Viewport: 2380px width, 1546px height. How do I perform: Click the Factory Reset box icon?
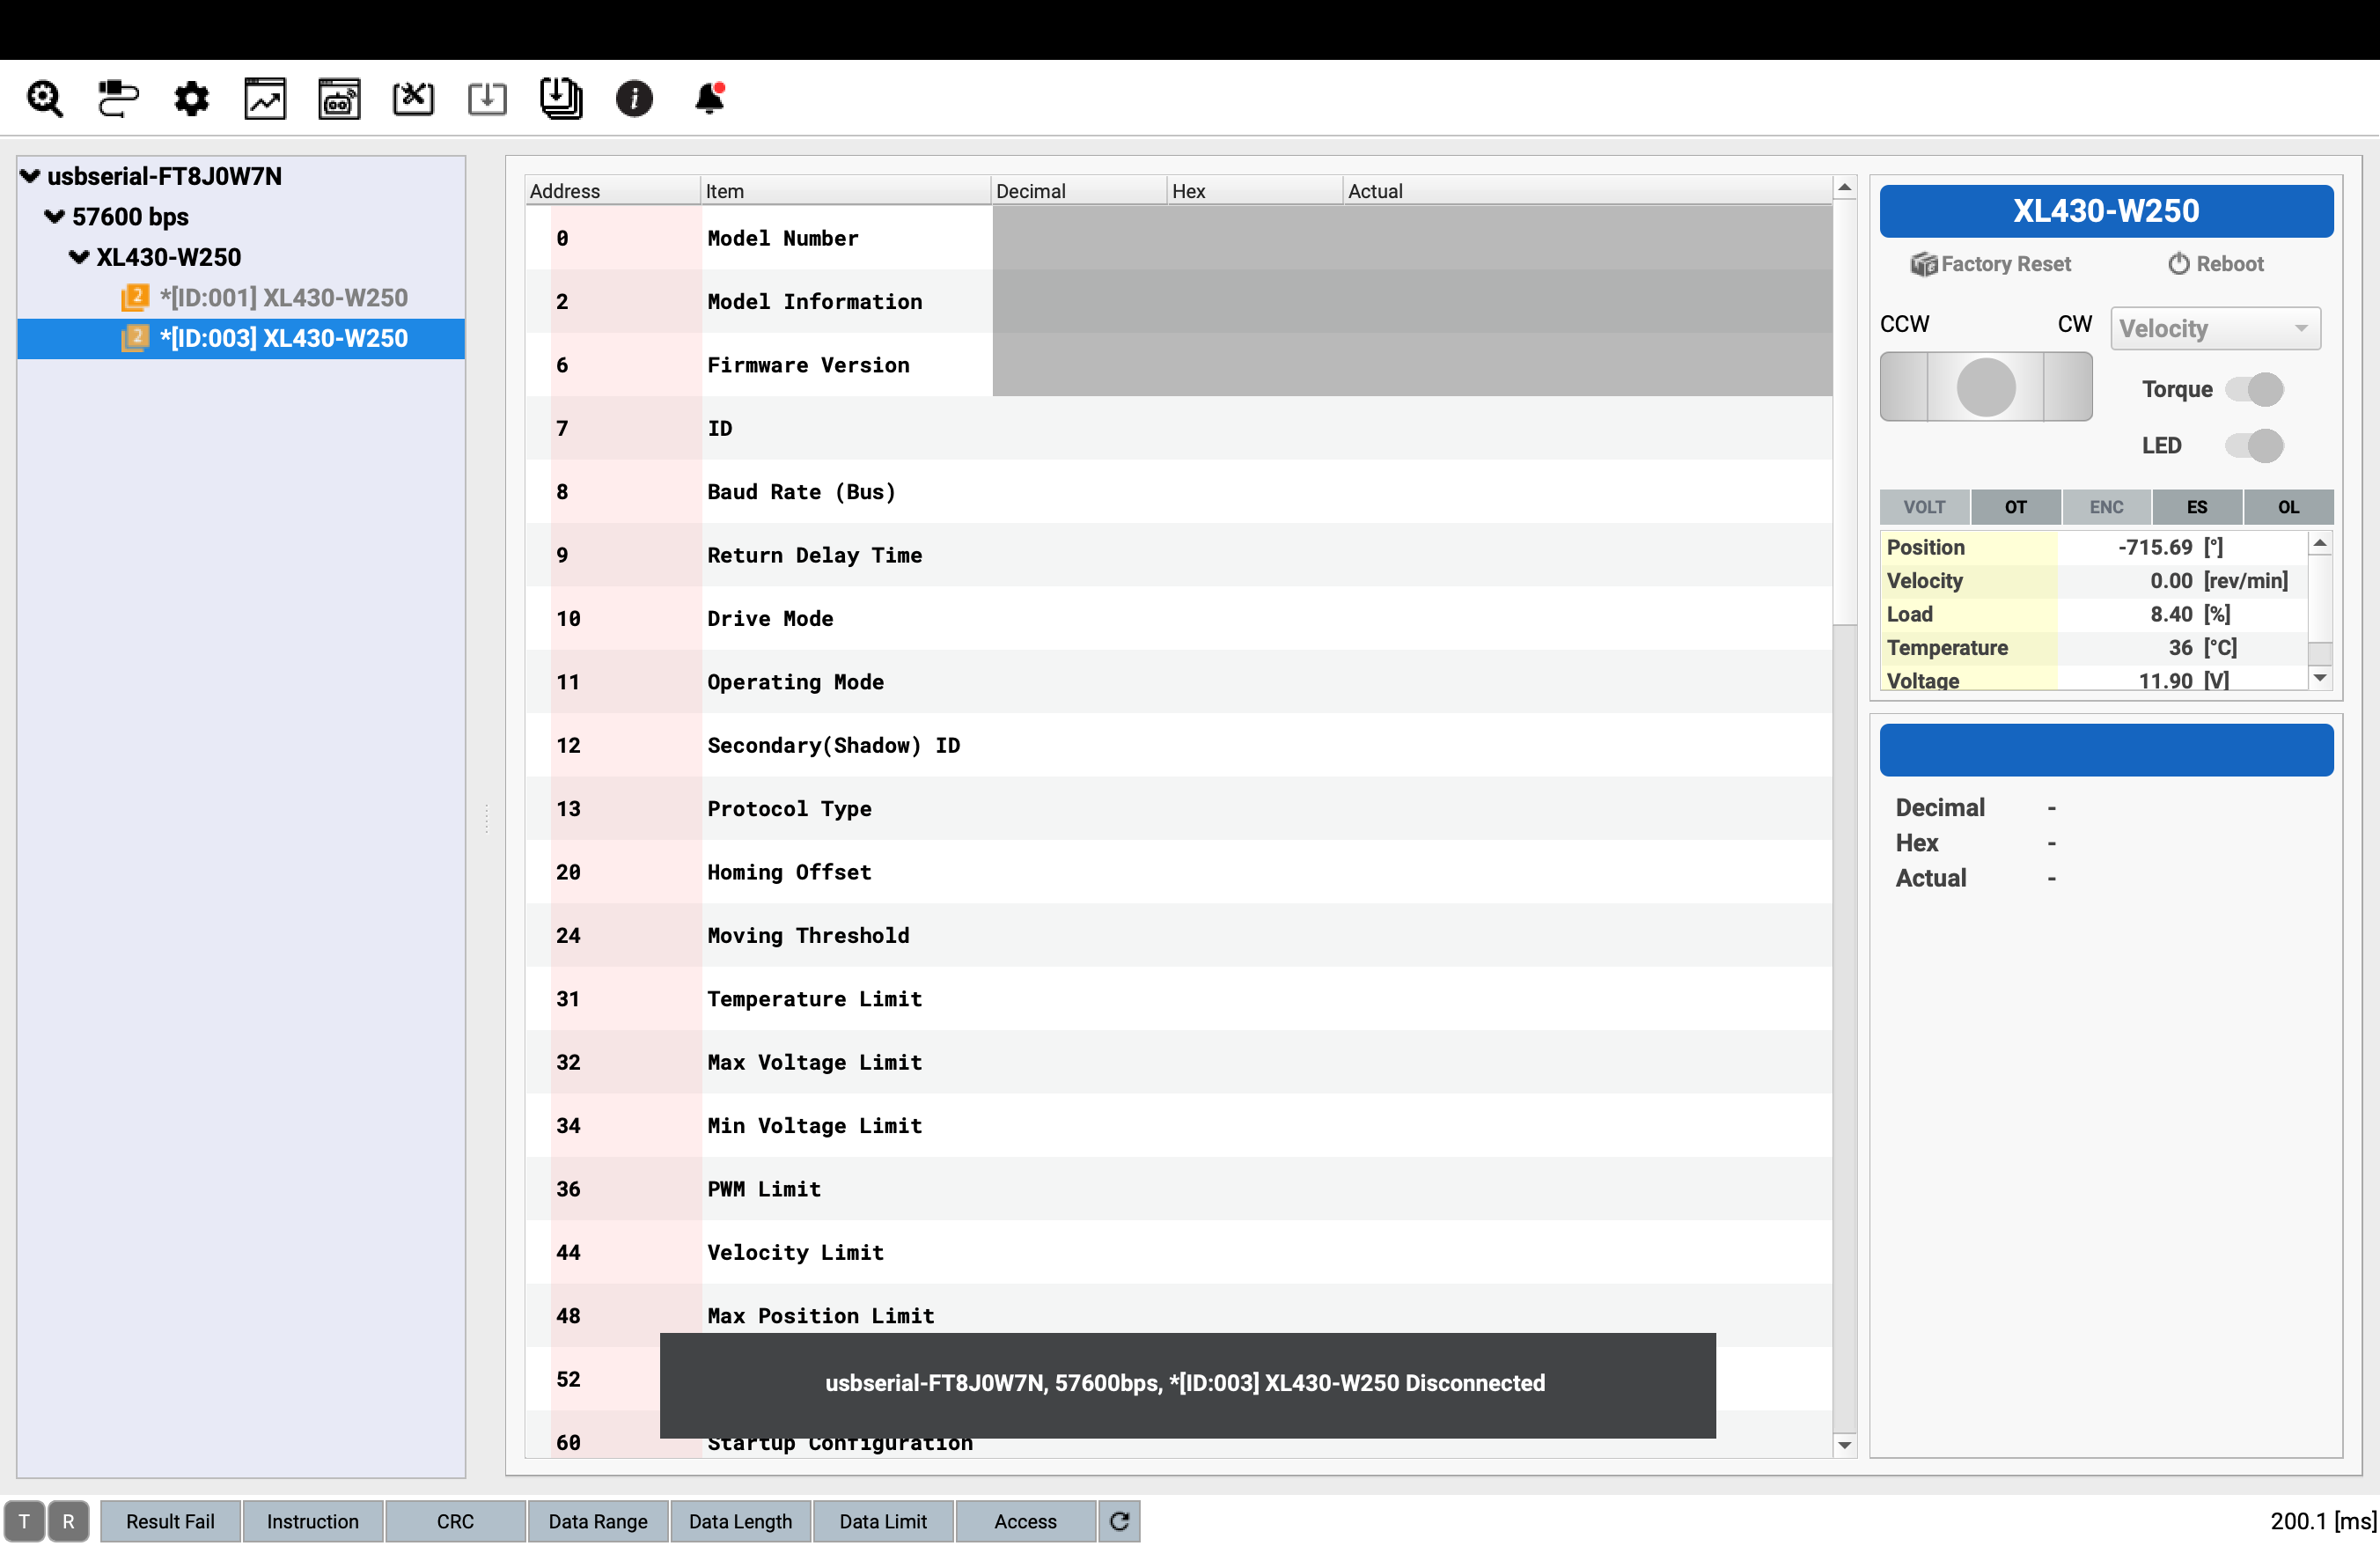[x=1923, y=264]
